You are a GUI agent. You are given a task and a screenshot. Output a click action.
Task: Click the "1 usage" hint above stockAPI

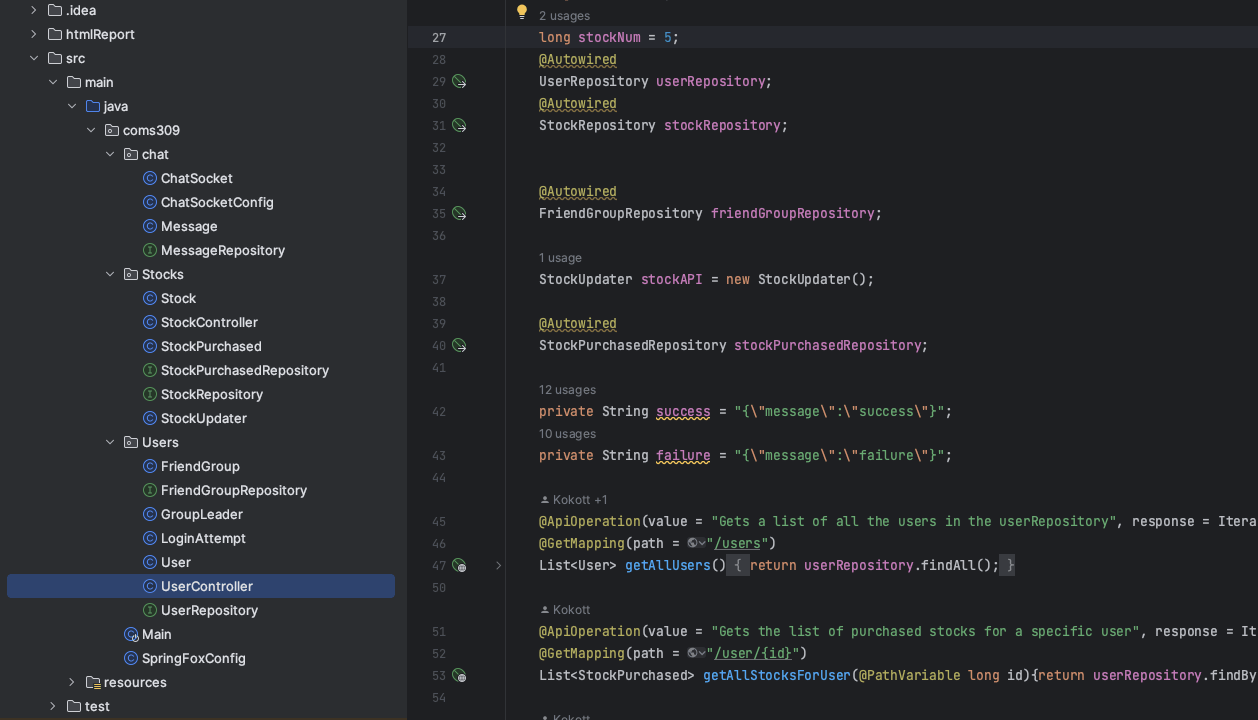560,258
